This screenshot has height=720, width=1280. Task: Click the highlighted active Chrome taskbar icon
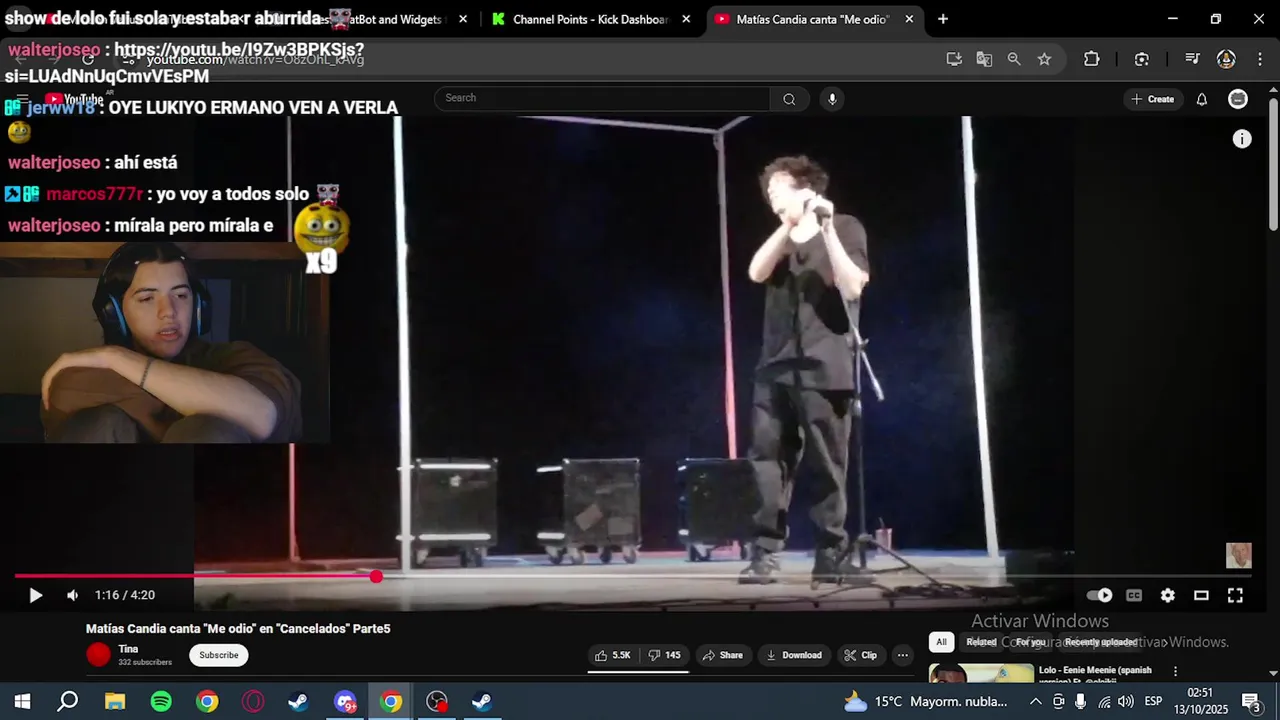point(391,701)
